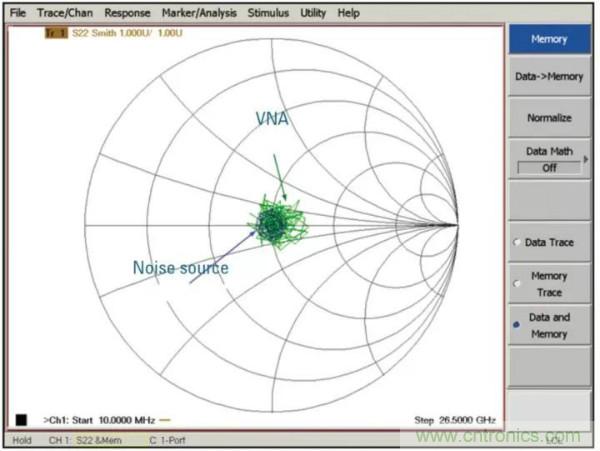Open the Data Math Off value field

click(547, 168)
